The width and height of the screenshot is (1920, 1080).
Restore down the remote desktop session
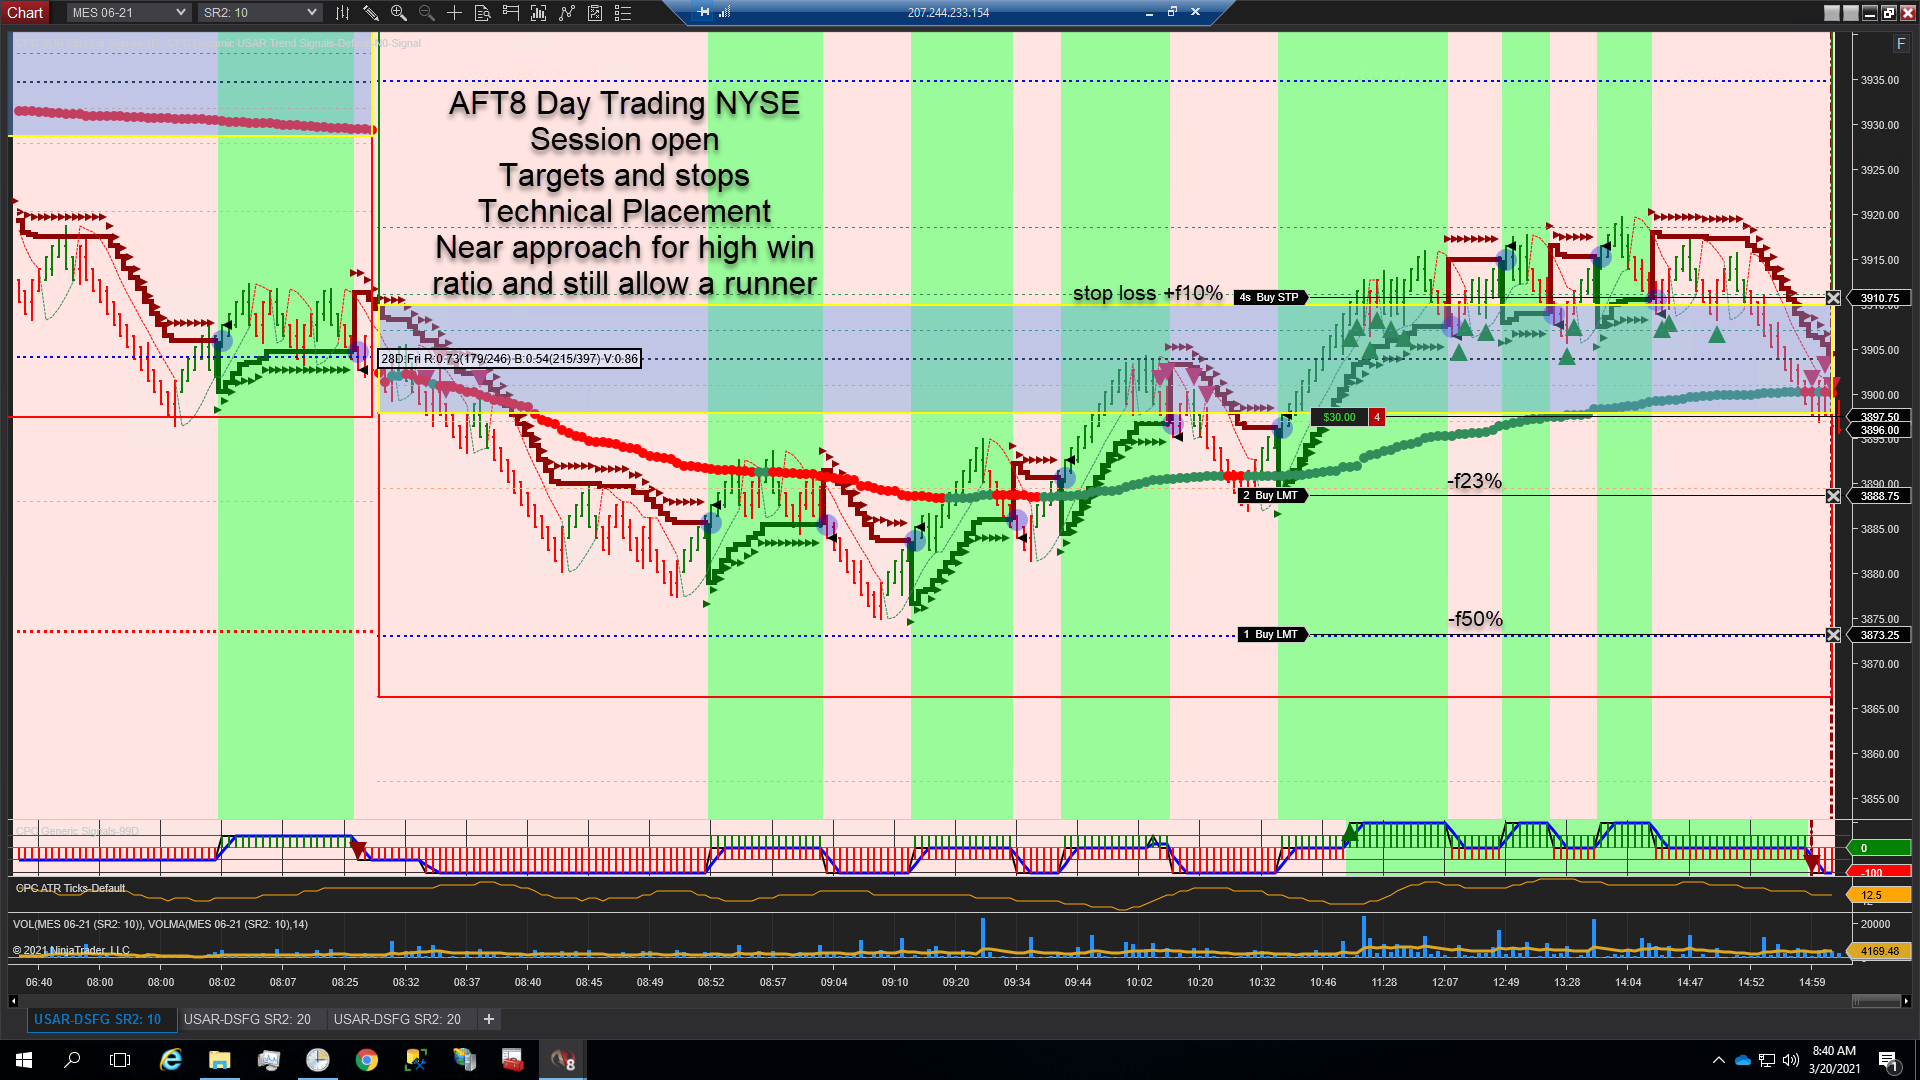[1172, 12]
